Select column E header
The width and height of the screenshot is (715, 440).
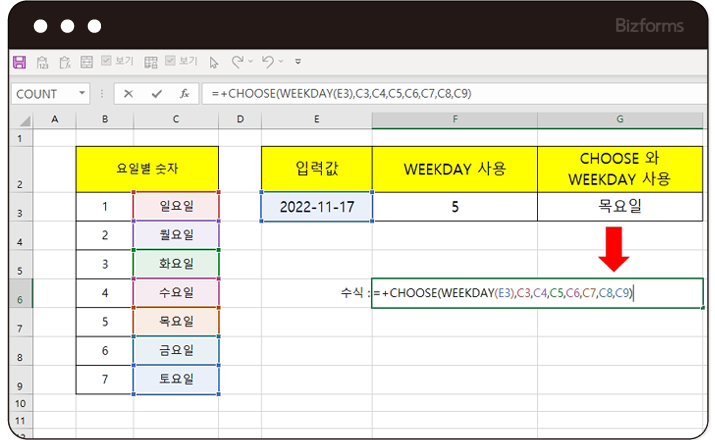coord(316,119)
